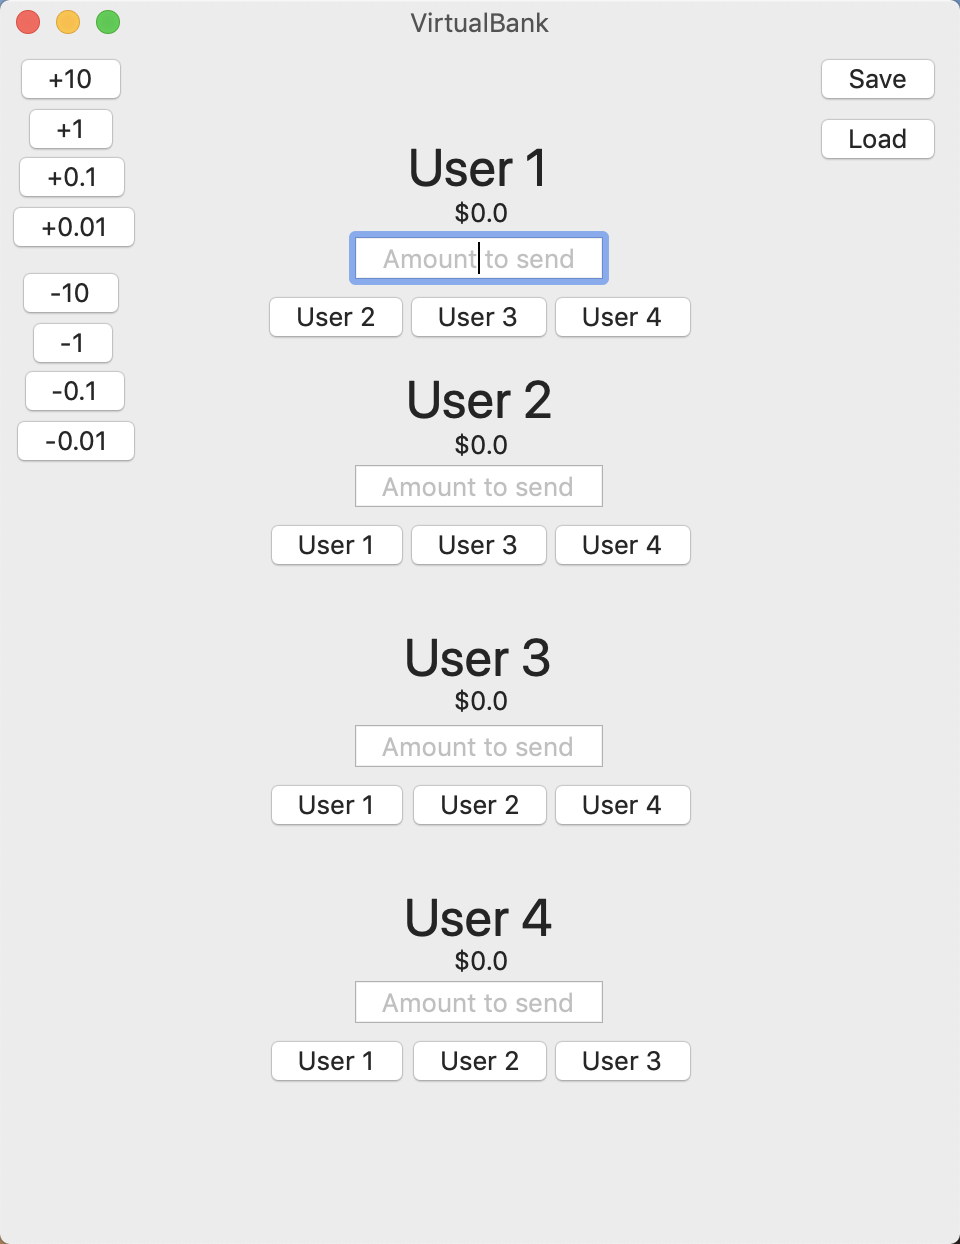The width and height of the screenshot is (960, 1244).
Task: Click the -0.1 button
Action: (x=75, y=391)
